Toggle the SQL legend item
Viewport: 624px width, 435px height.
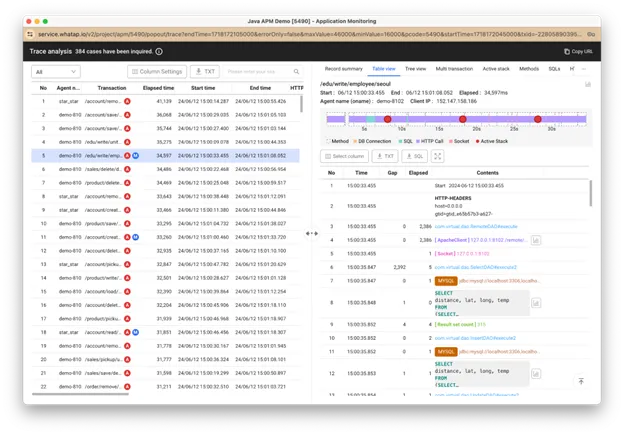point(406,141)
